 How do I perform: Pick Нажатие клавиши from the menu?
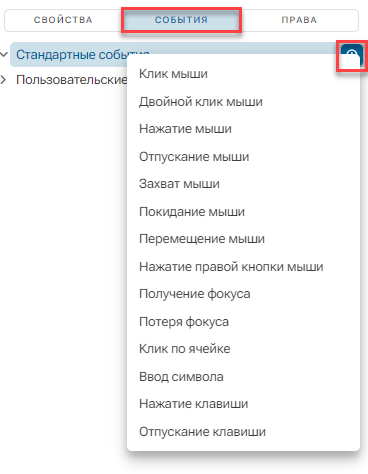point(243,404)
